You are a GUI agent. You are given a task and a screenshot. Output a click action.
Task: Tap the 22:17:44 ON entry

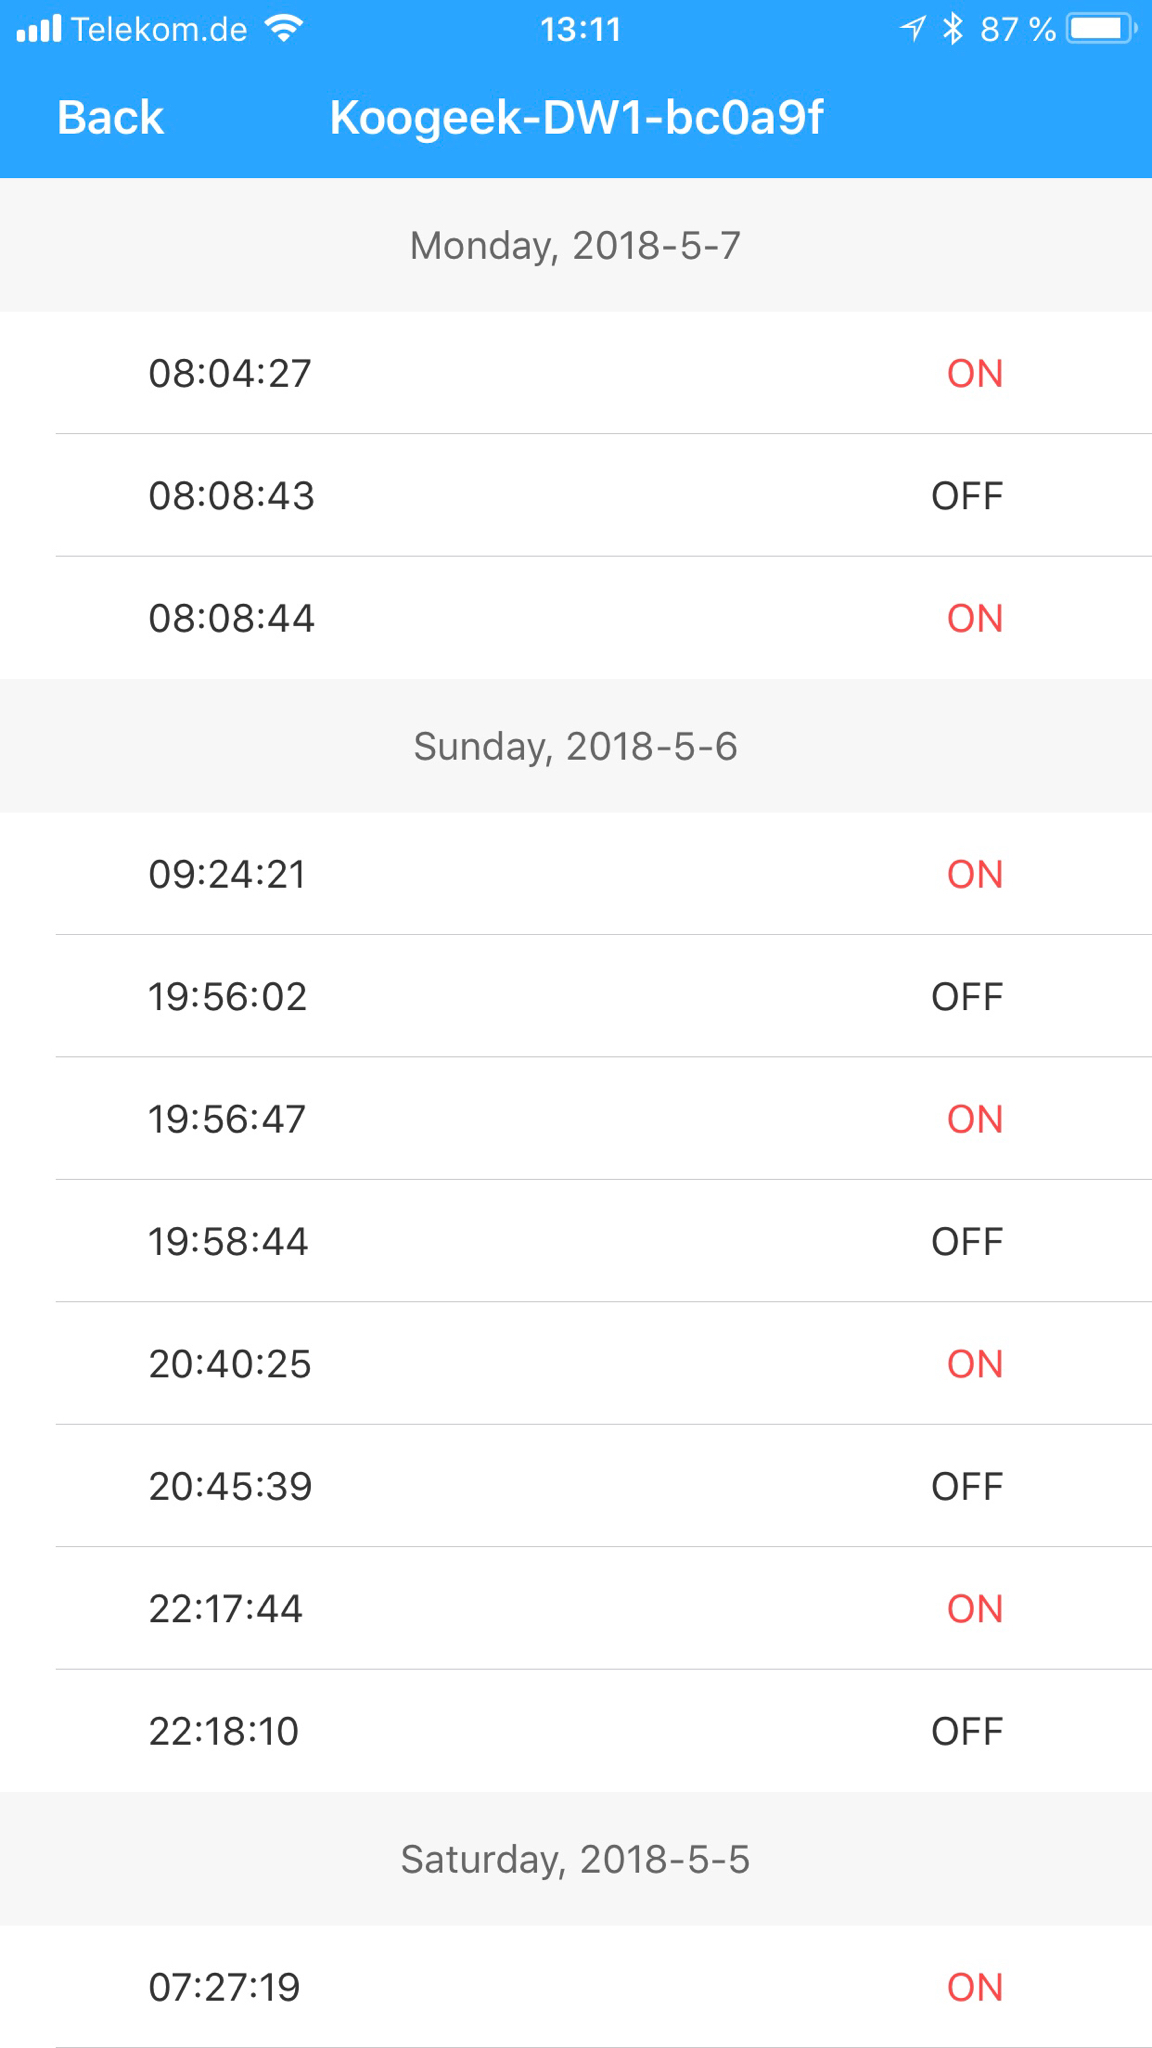click(x=576, y=1609)
